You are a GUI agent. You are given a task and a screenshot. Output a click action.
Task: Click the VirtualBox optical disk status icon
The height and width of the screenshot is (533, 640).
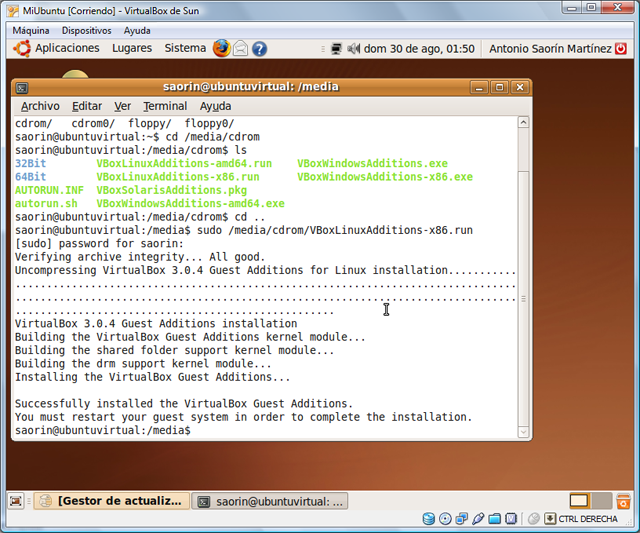(x=444, y=519)
